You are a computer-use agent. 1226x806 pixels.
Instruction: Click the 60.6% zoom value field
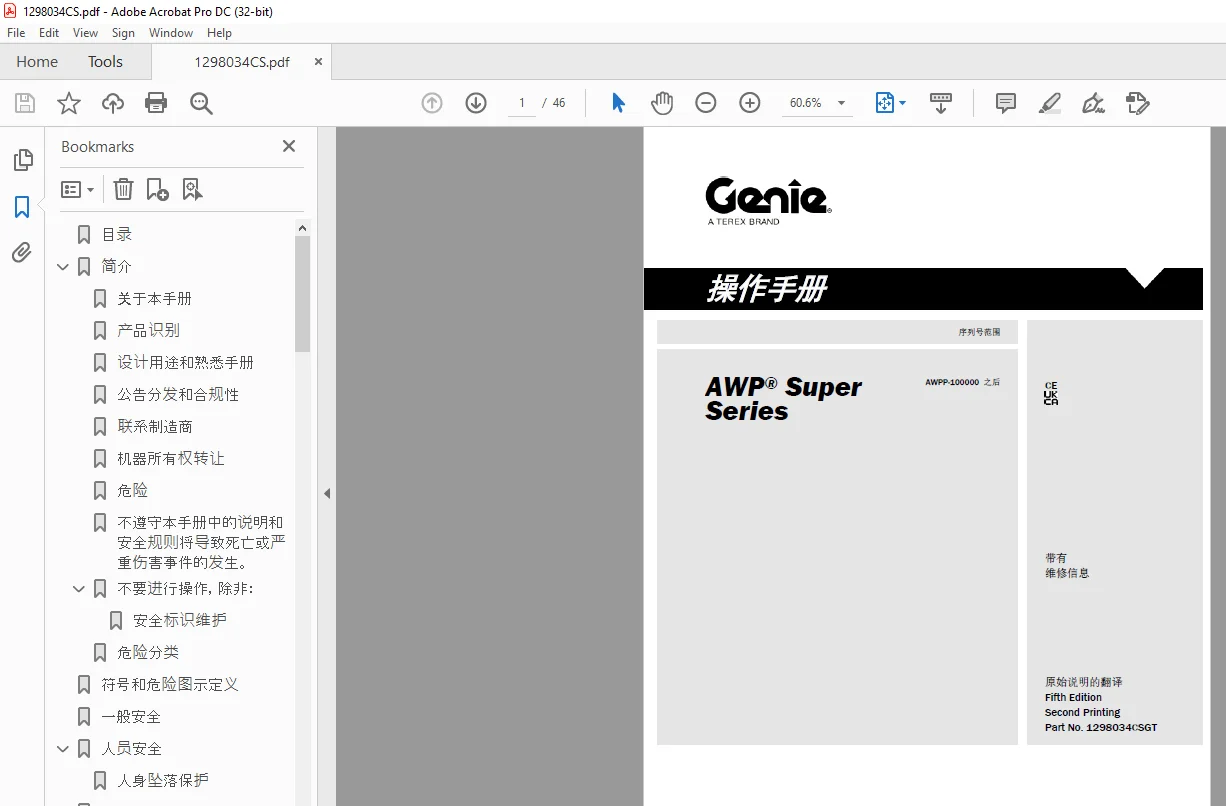pos(806,103)
